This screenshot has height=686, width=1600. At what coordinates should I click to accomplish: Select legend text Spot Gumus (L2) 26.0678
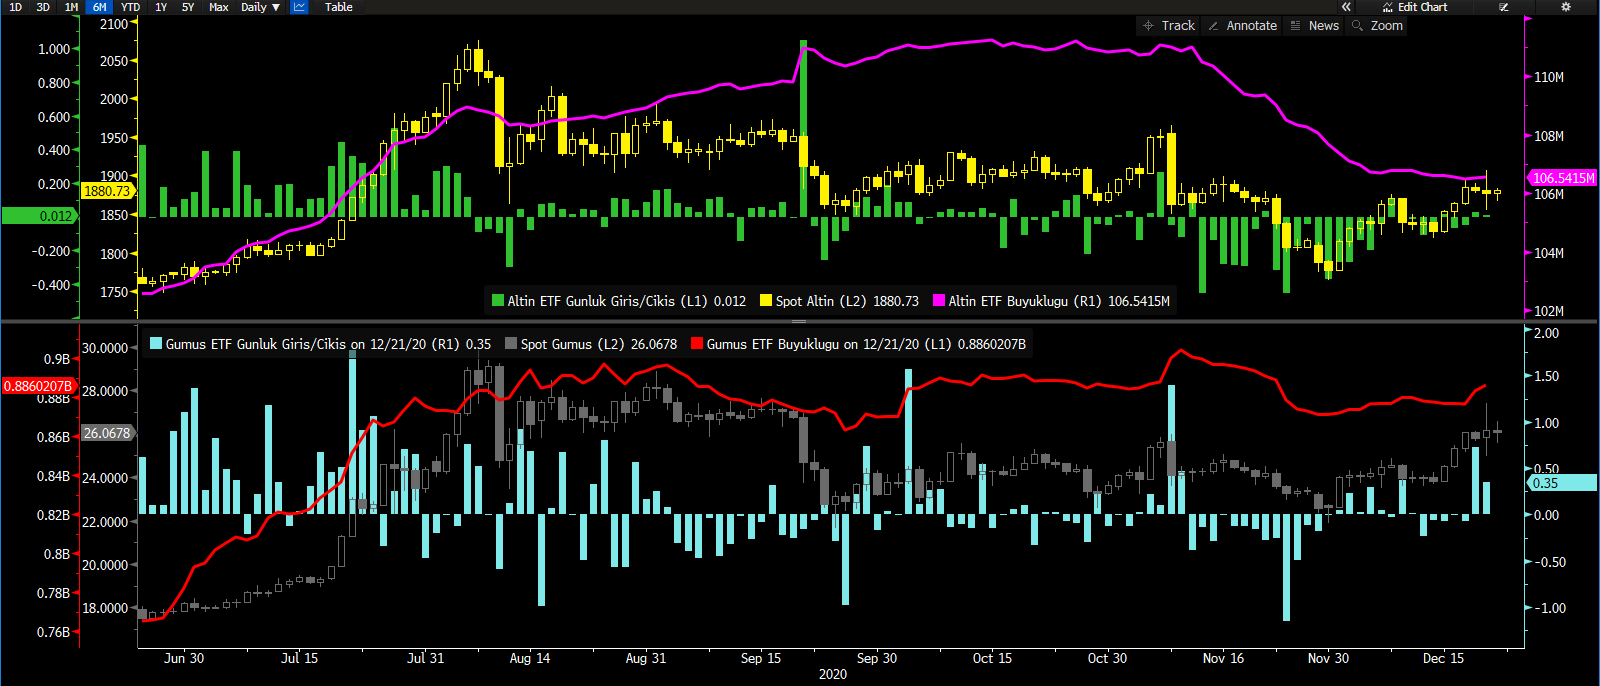pos(599,344)
